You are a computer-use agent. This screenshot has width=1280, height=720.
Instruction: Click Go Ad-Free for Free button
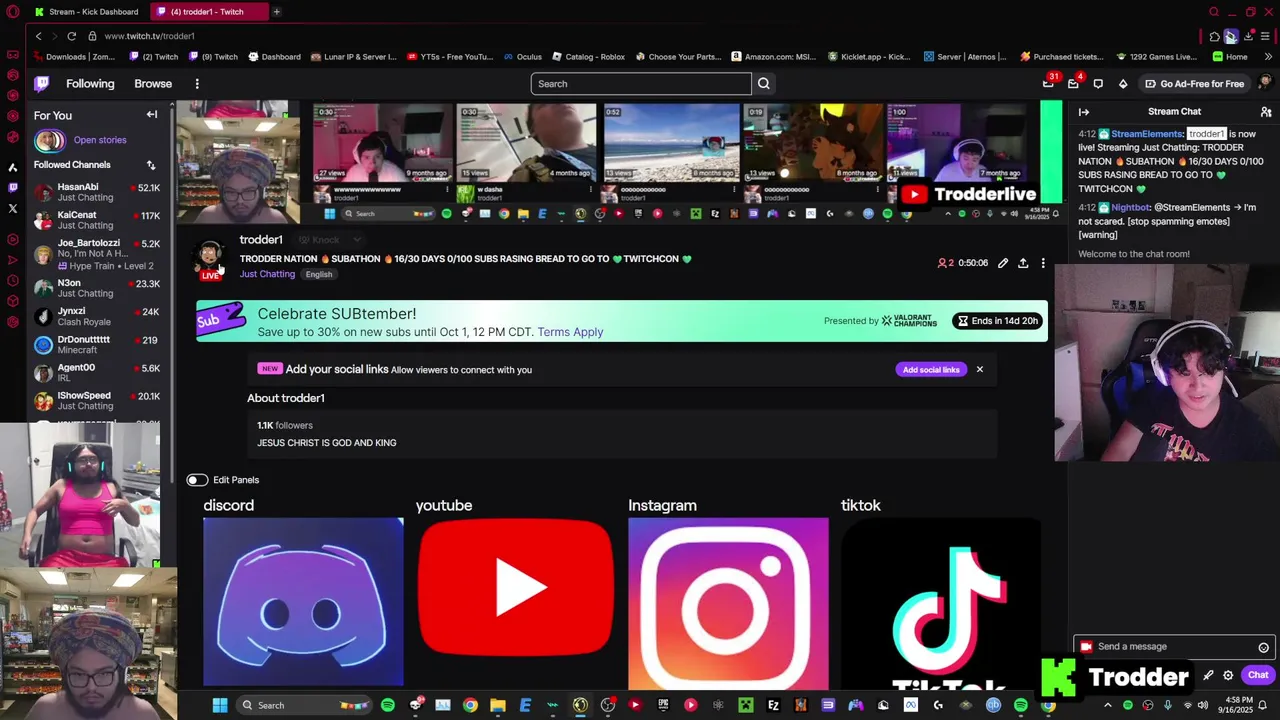tap(1194, 84)
